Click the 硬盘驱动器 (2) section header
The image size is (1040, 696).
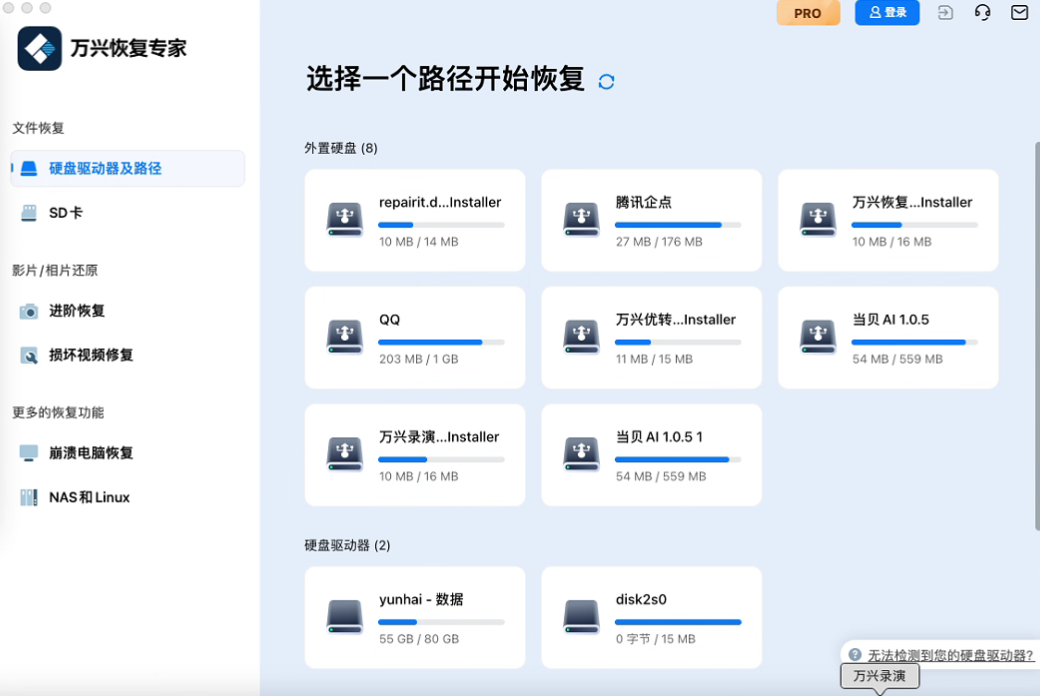point(347,545)
